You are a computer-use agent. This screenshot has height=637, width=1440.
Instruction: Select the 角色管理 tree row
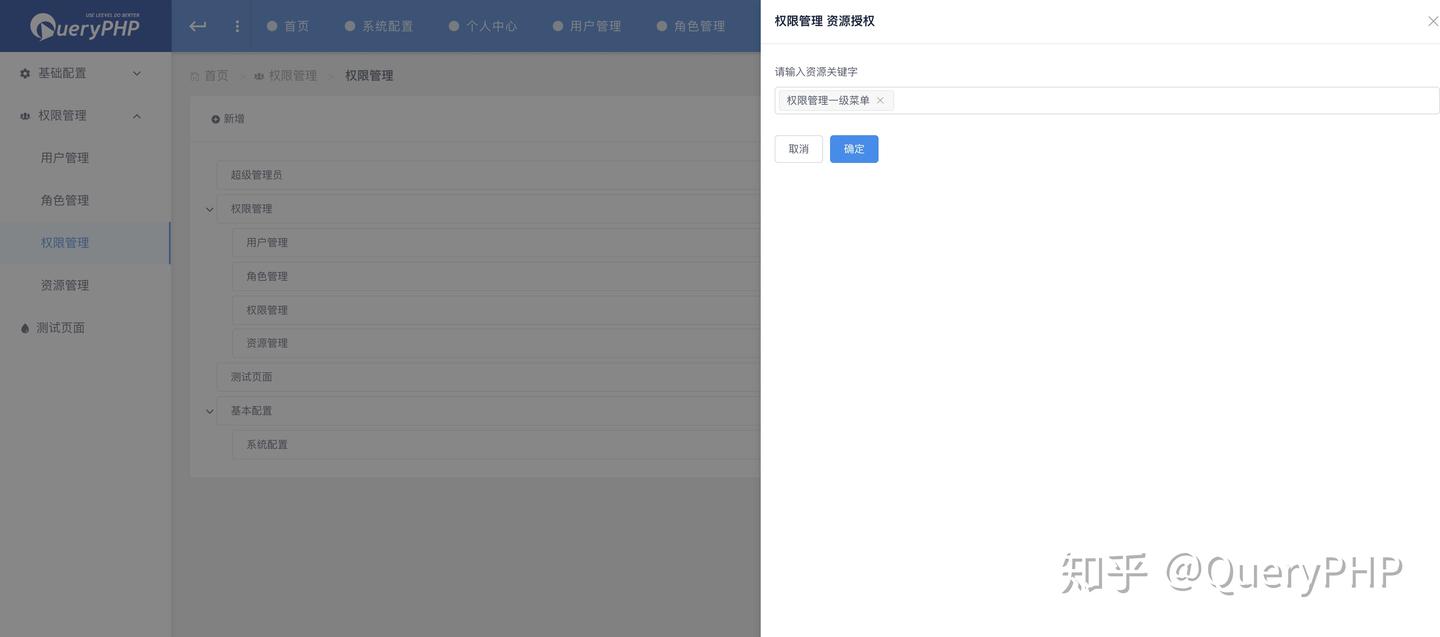pos(497,276)
